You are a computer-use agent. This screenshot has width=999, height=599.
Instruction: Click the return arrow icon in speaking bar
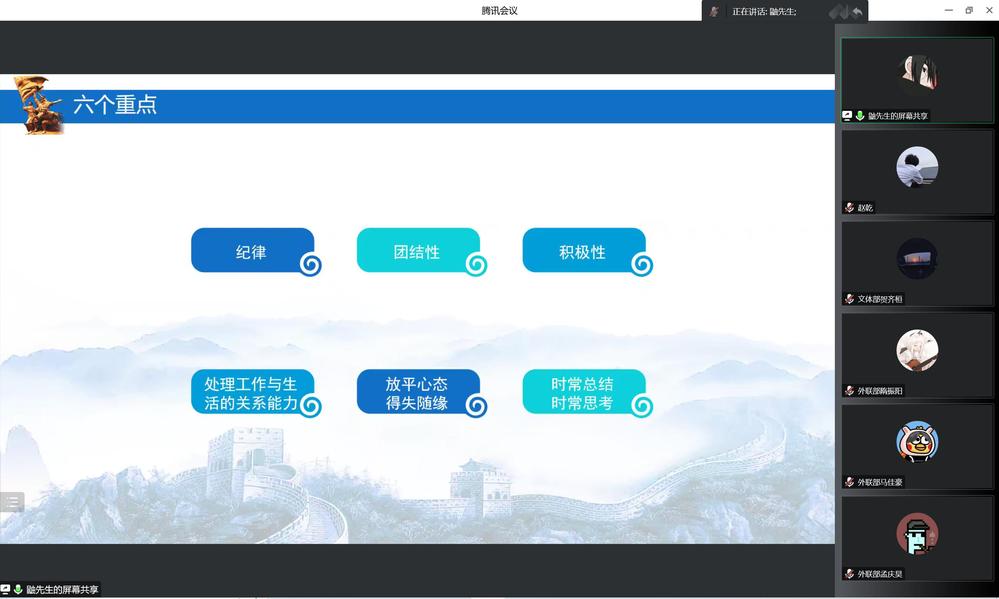tap(857, 11)
